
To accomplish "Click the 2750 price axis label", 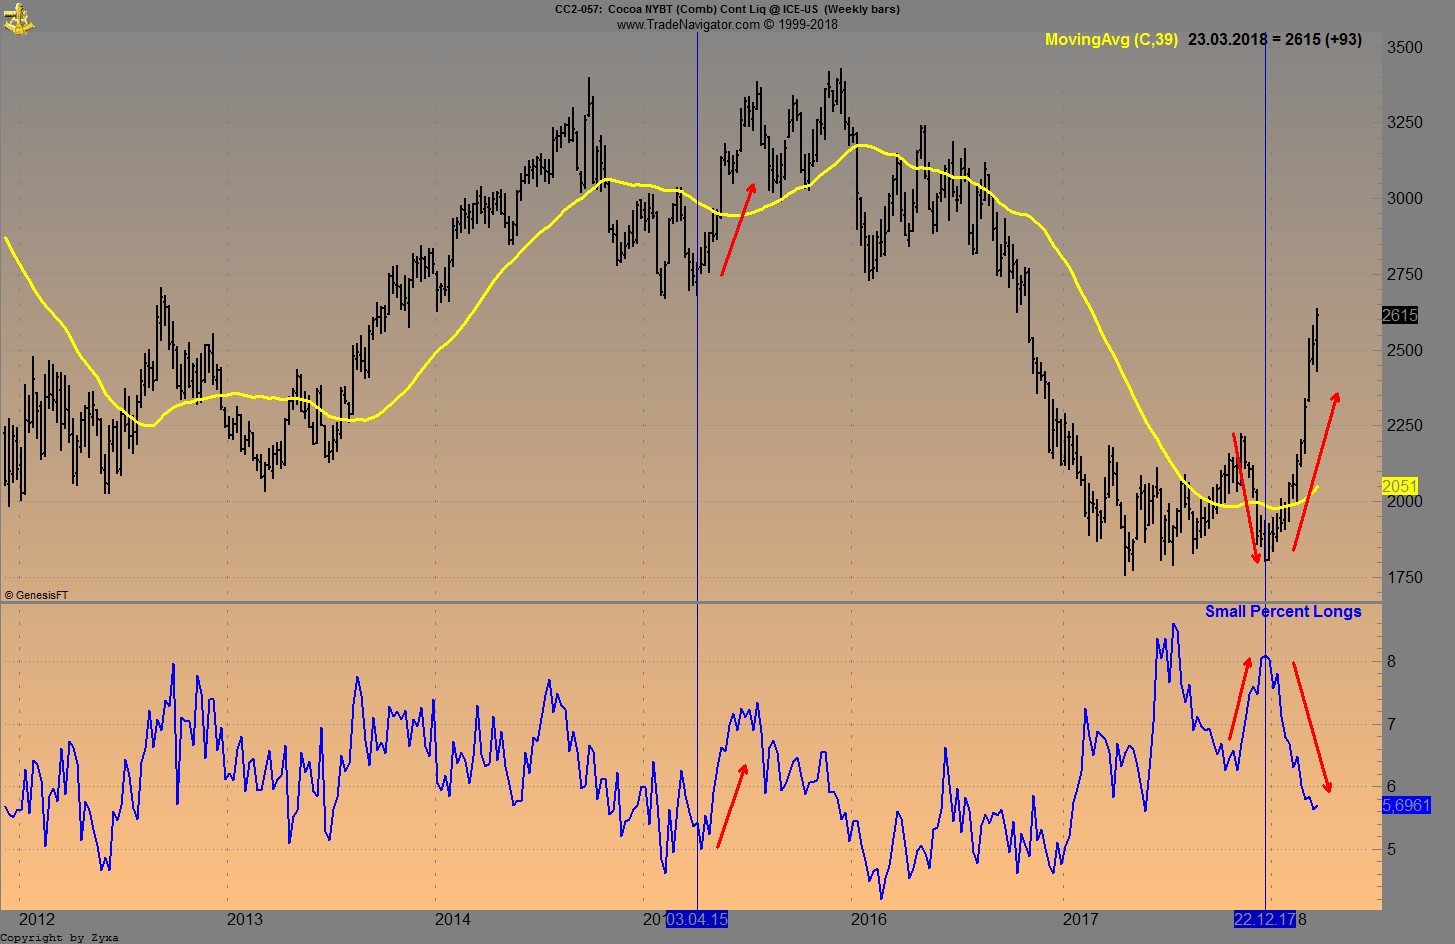I will tap(1404, 275).
